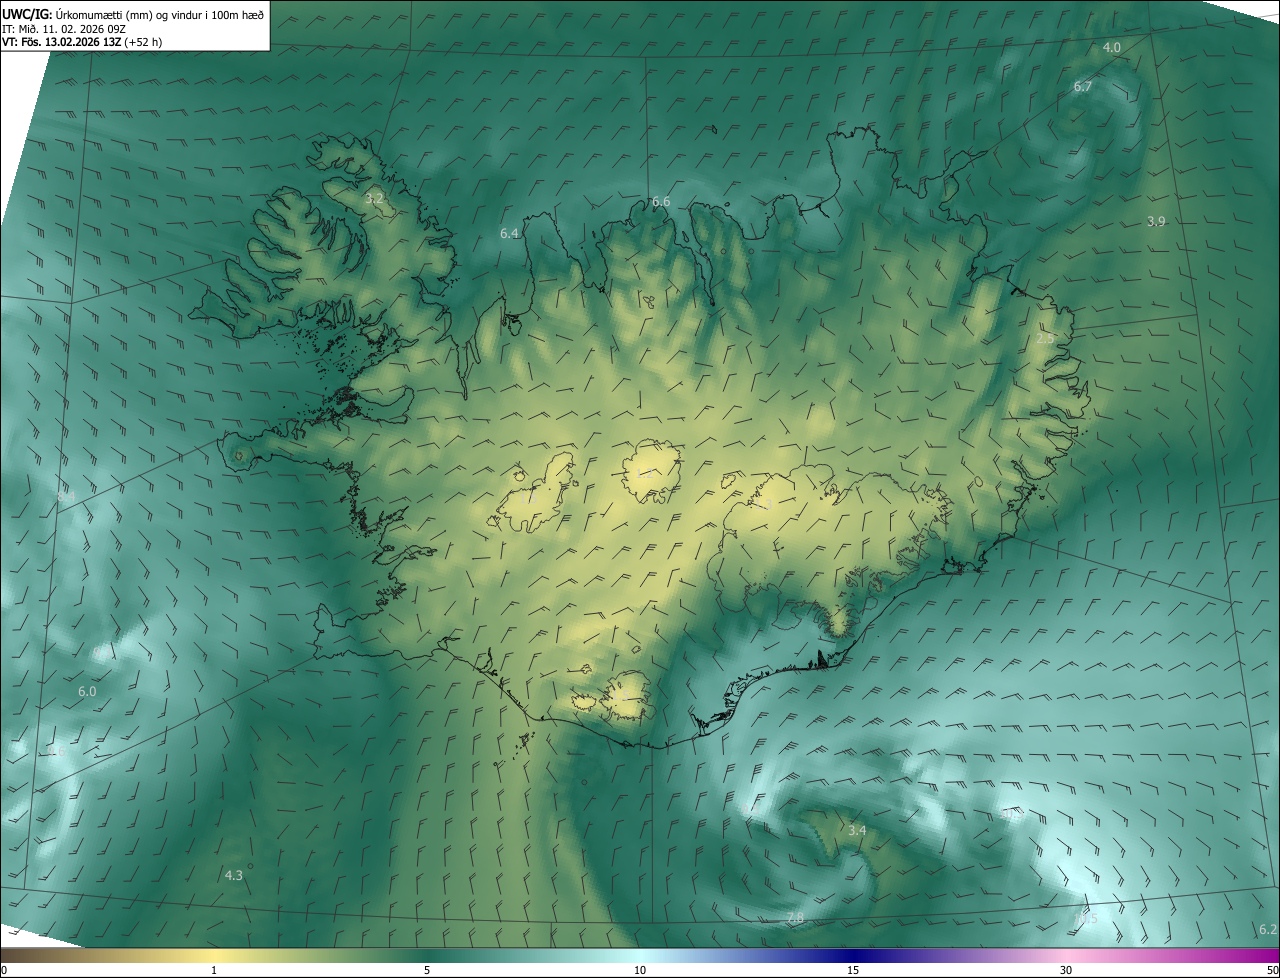
Task: Click the map value label 6.2
Action: point(1268,929)
